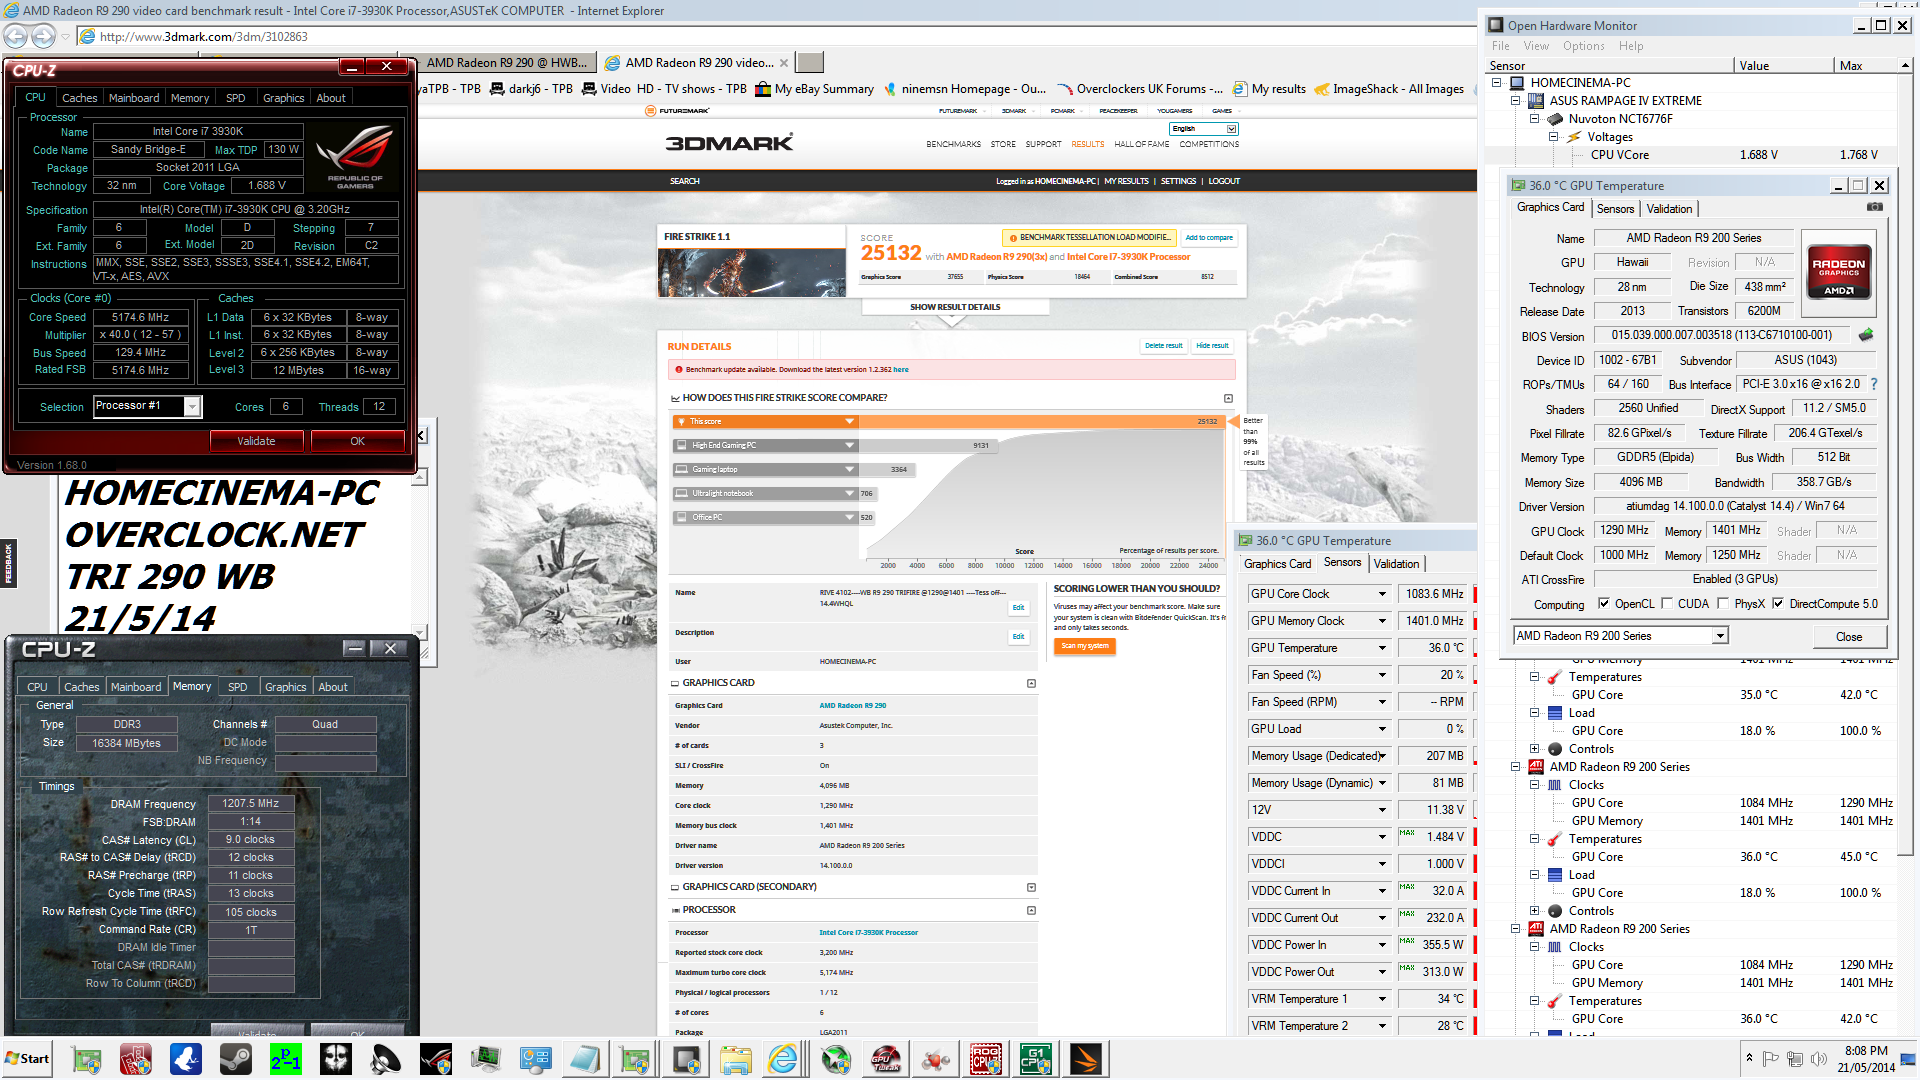Screen dimensions: 1920x1080
Task: Show hidden system tray icons
Action: (x=1749, y=1057)
